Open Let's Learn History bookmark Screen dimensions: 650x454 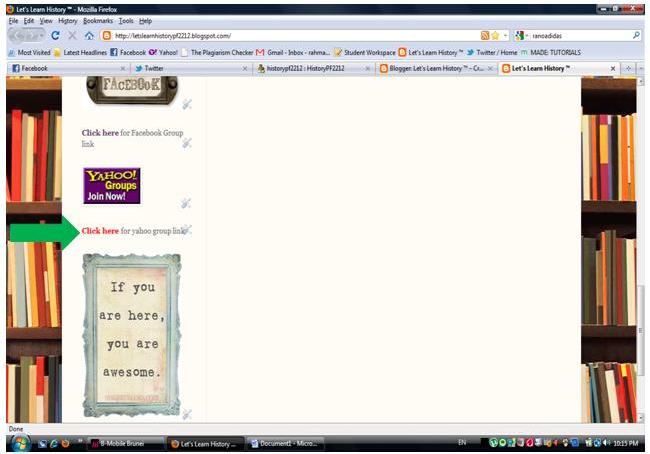tap(431, 53)
